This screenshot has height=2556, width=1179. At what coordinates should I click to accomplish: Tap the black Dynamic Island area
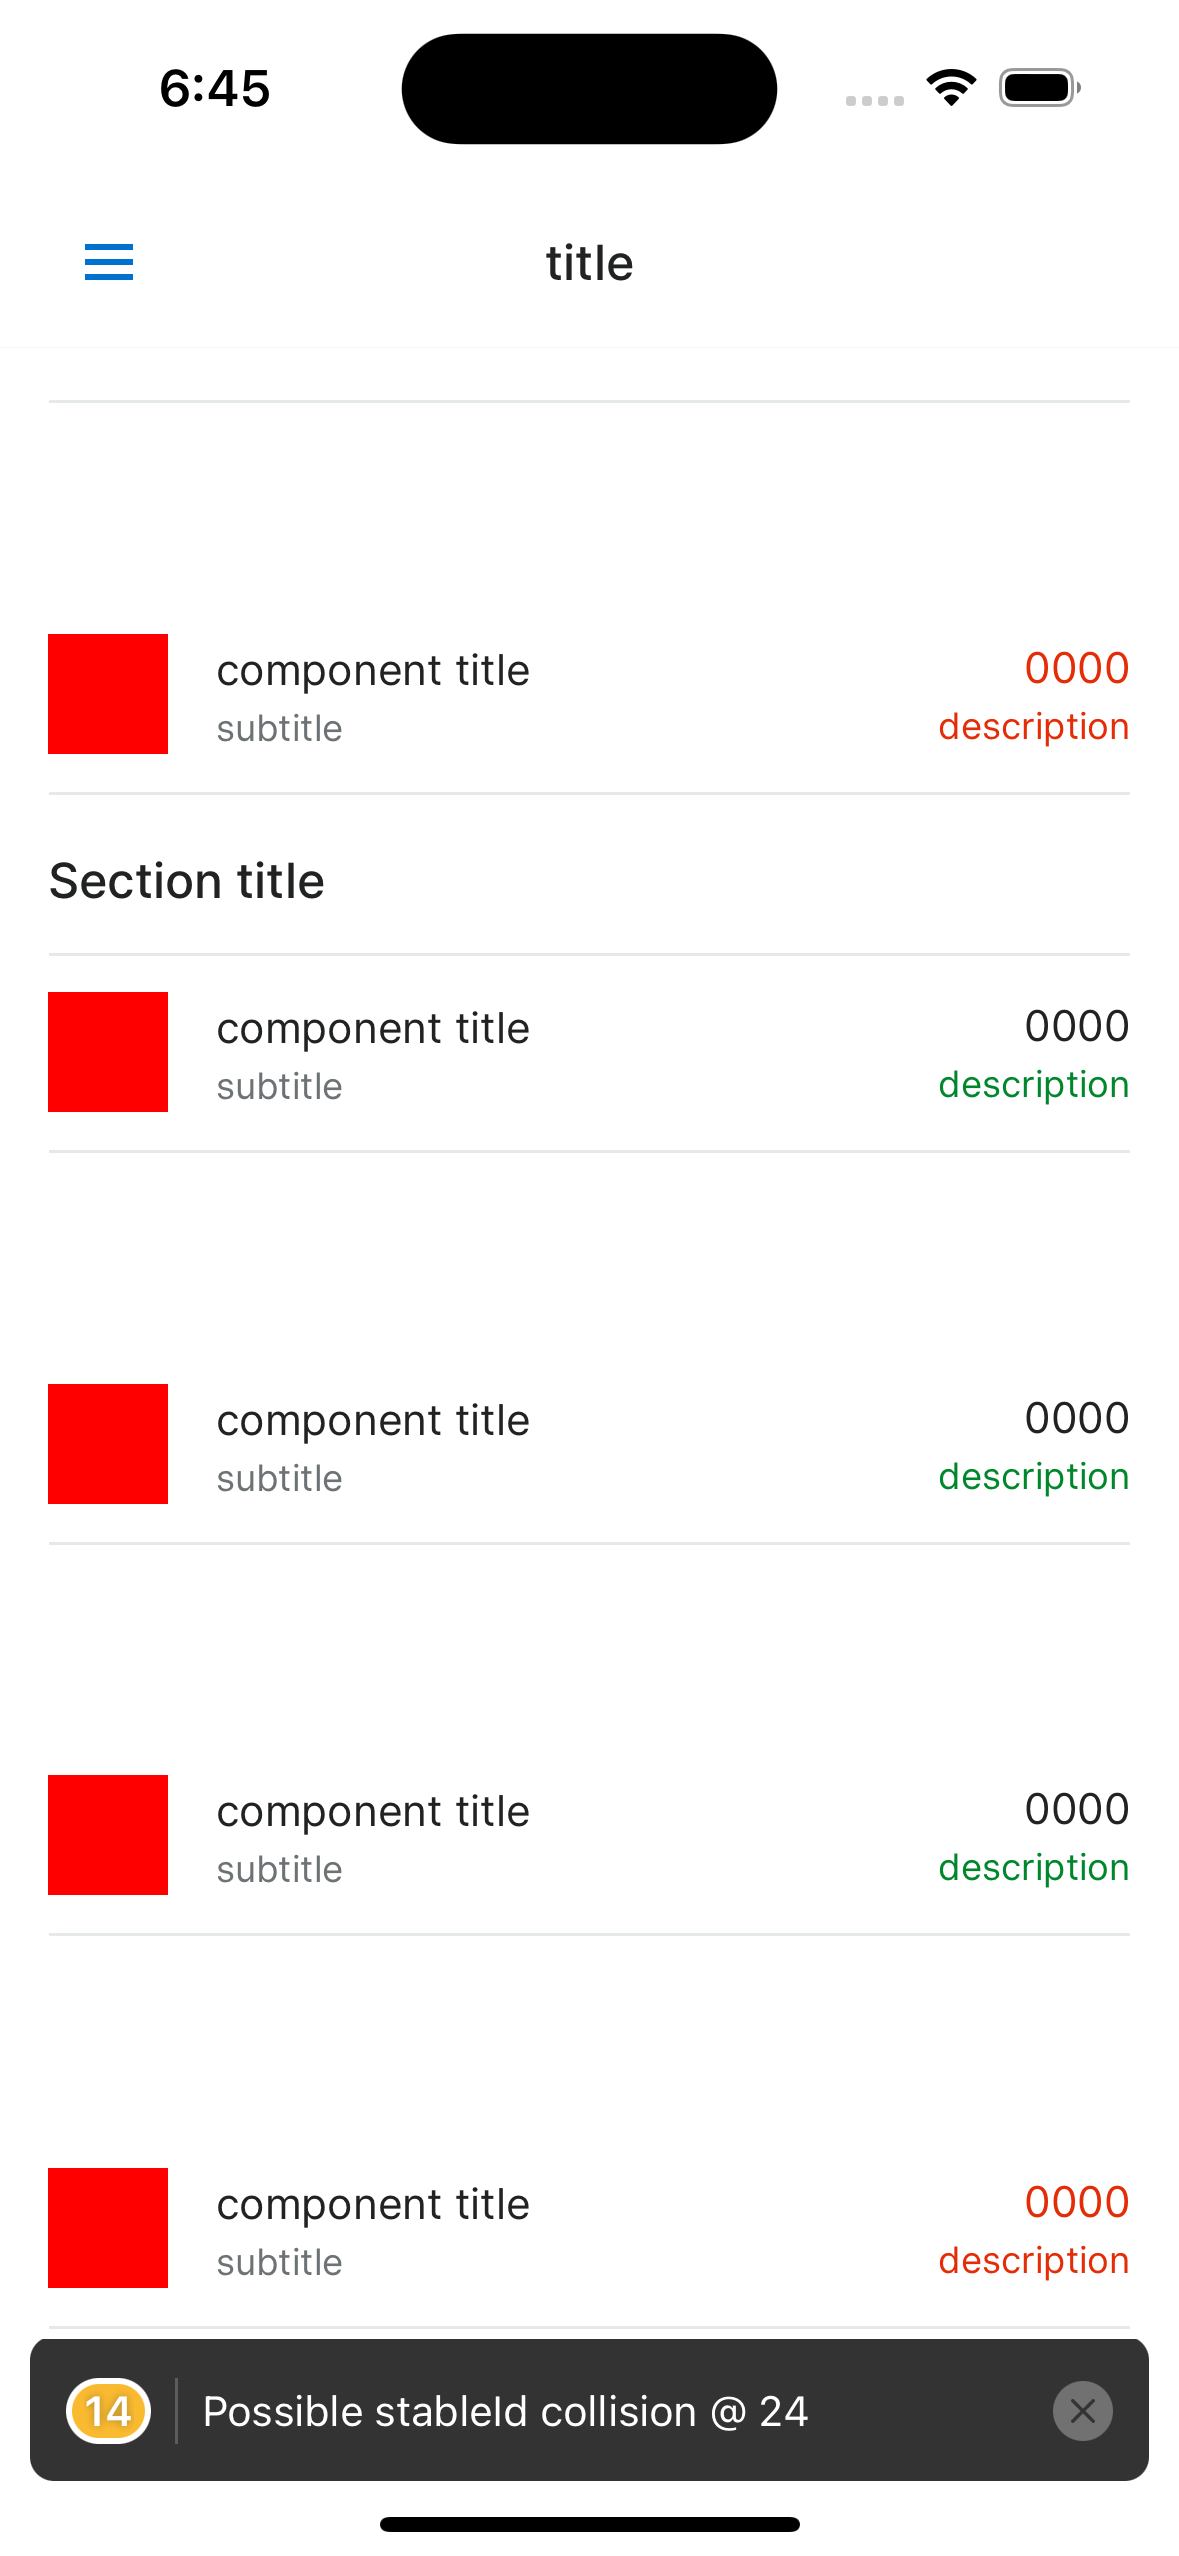pyautogui.click(x=589, y=88)
